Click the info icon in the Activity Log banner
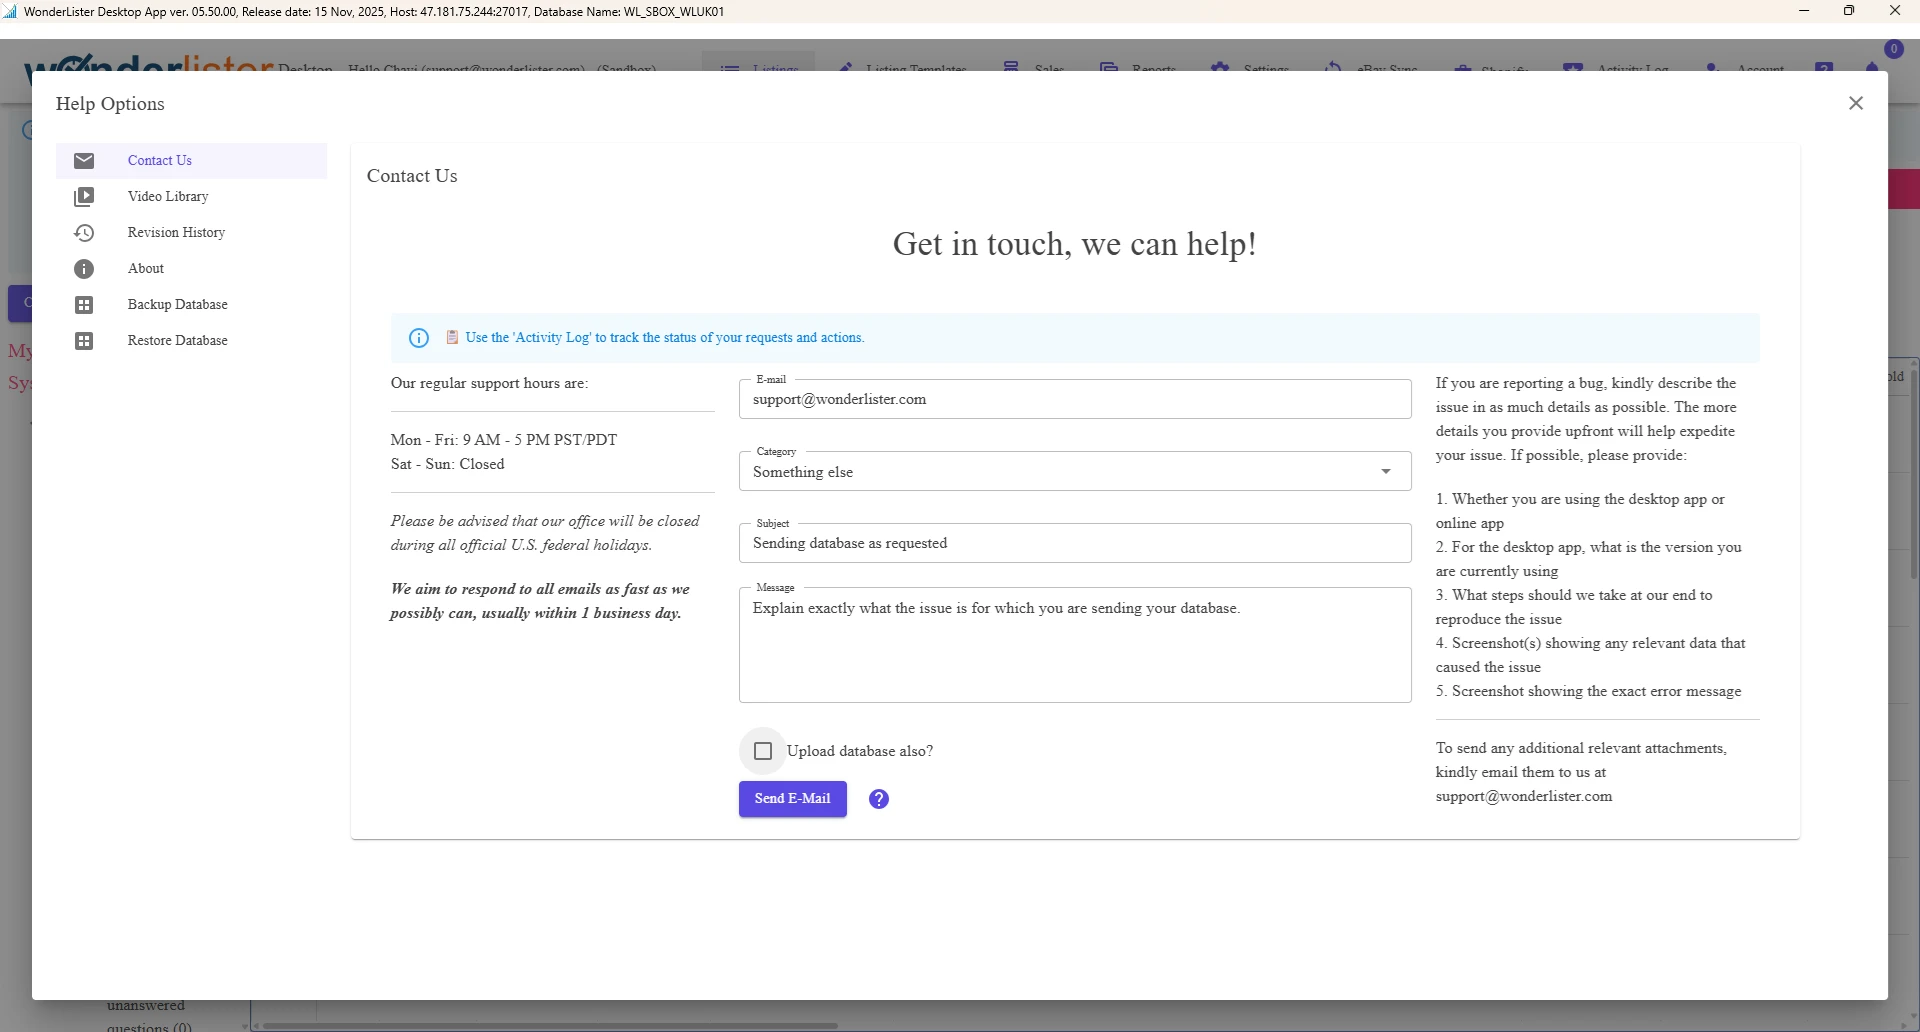The image size is (1920, 1032). (x=418, y=338)
